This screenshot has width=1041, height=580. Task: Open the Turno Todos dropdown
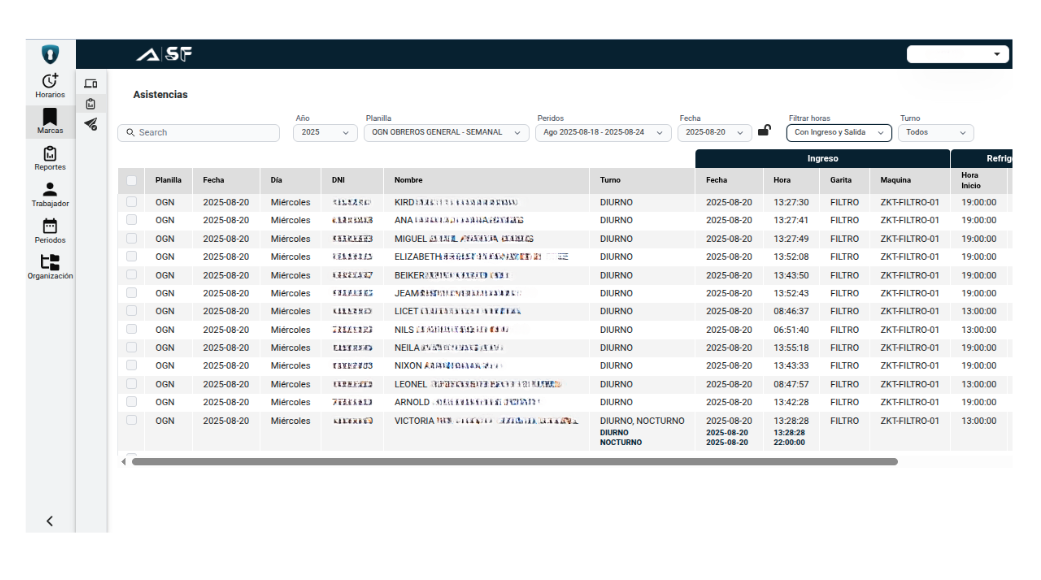click(935, 133)
